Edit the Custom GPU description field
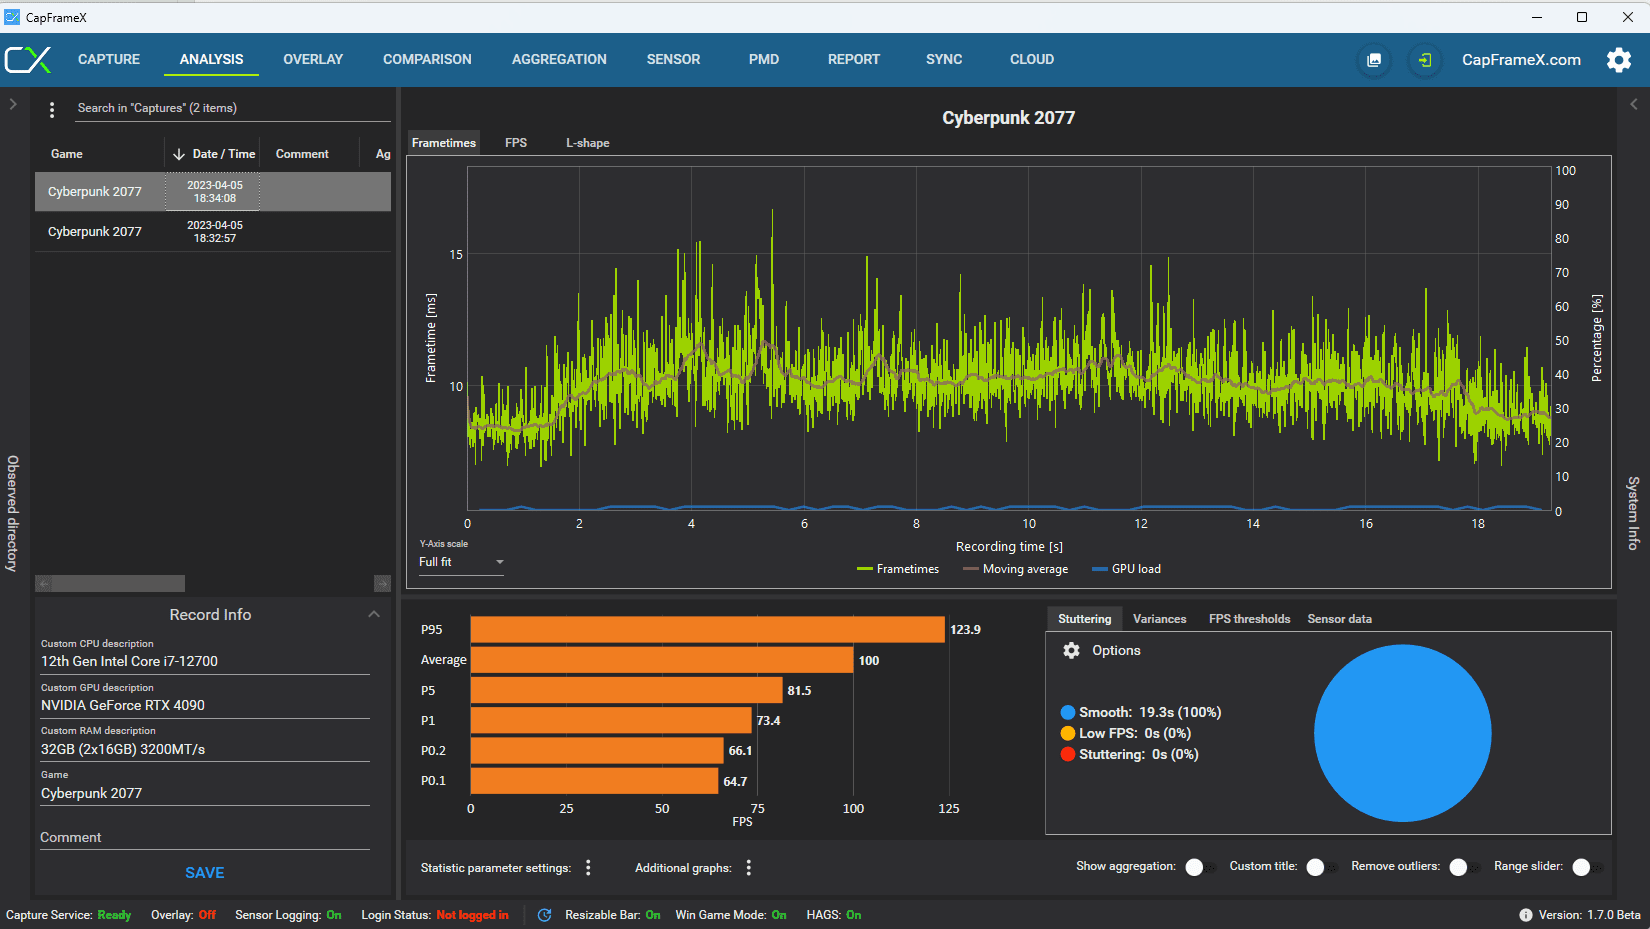The height and width of the screenshot is (929, 1650). tap(204, 706)
